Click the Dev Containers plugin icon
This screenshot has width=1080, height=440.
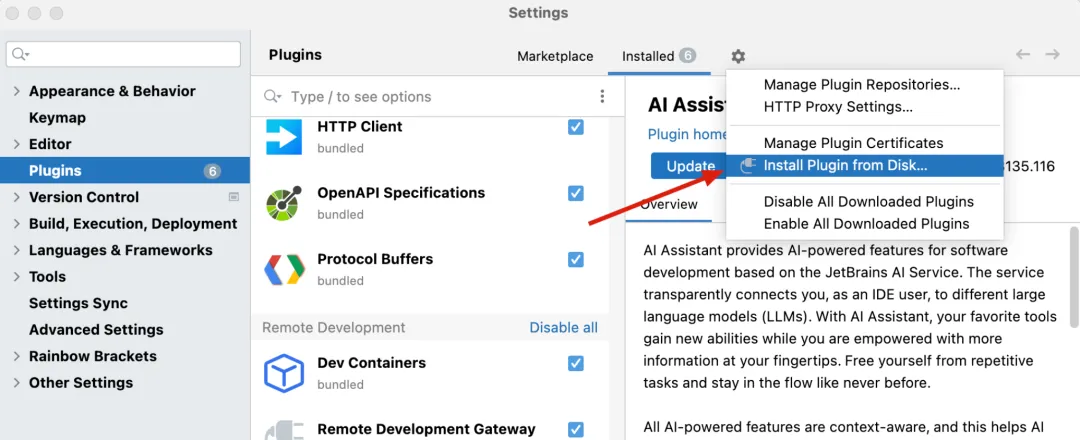tap(284, 373)
